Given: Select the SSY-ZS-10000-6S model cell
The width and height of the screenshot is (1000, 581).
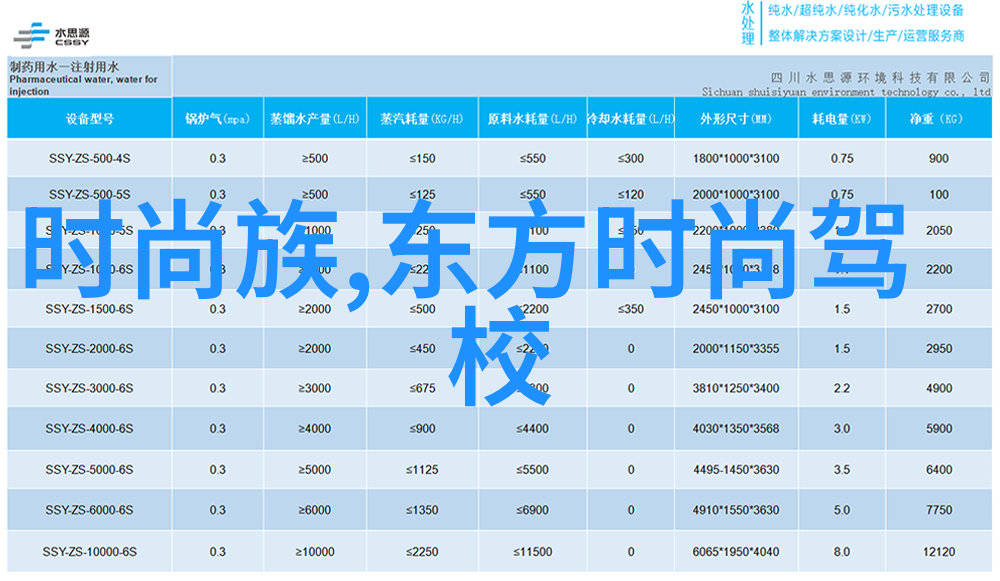Looking at the screenshot, I should point(89,552).
